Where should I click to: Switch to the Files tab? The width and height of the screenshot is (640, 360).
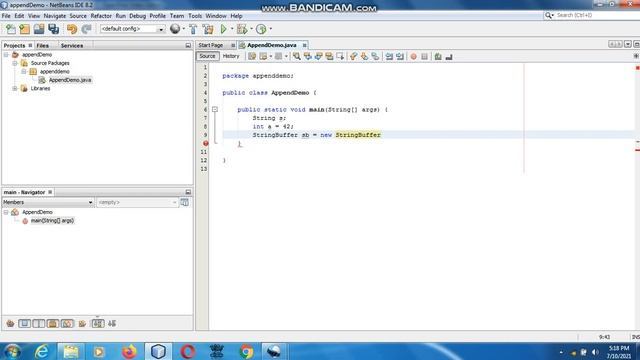(42, 46)
